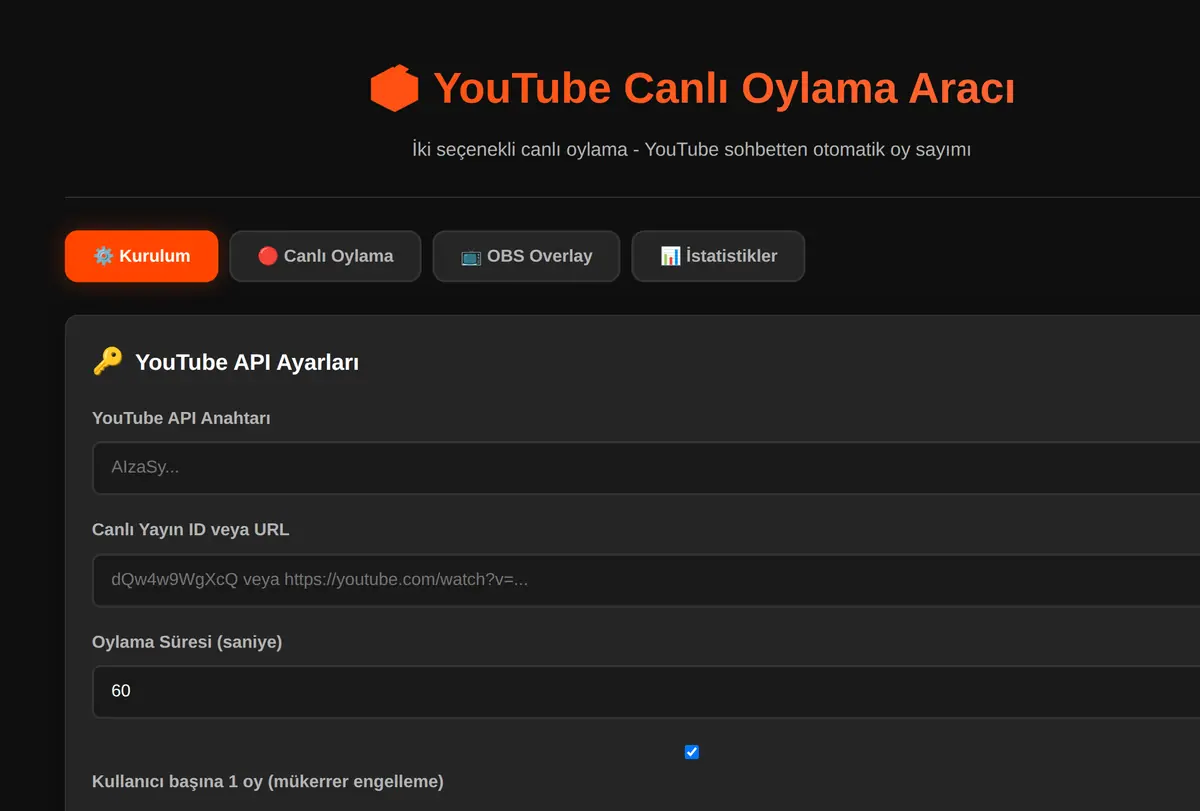The height and width of the screenshot is (811, 1200).
Task: Click the YouTube Canlı Oylama Aracı title
Action: click(x=724, y=88)
